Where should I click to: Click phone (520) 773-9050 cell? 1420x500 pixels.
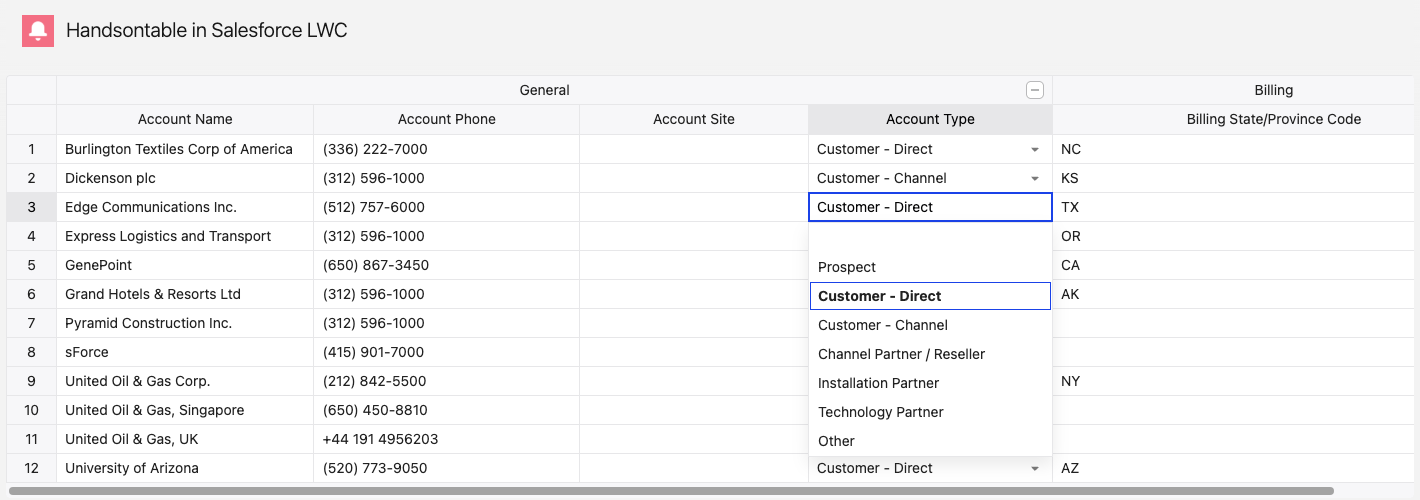[447, 468]
